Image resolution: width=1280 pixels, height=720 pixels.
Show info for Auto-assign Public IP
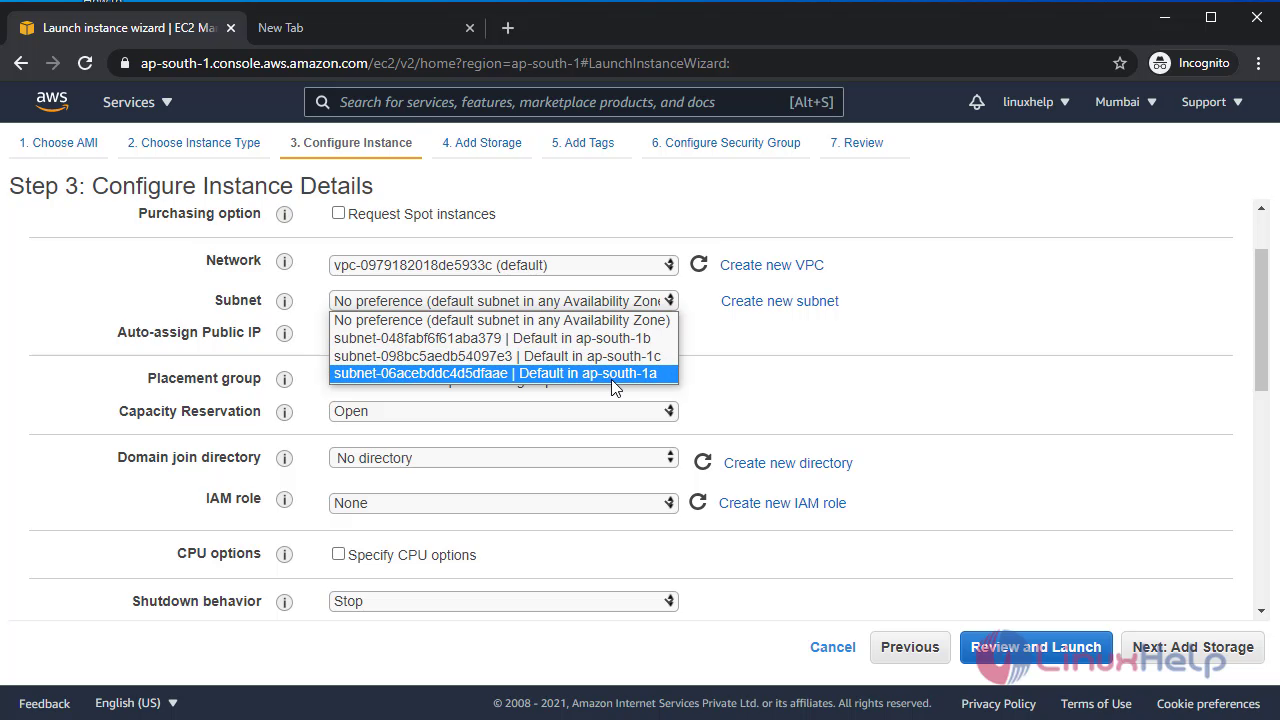tap(284, 333)
